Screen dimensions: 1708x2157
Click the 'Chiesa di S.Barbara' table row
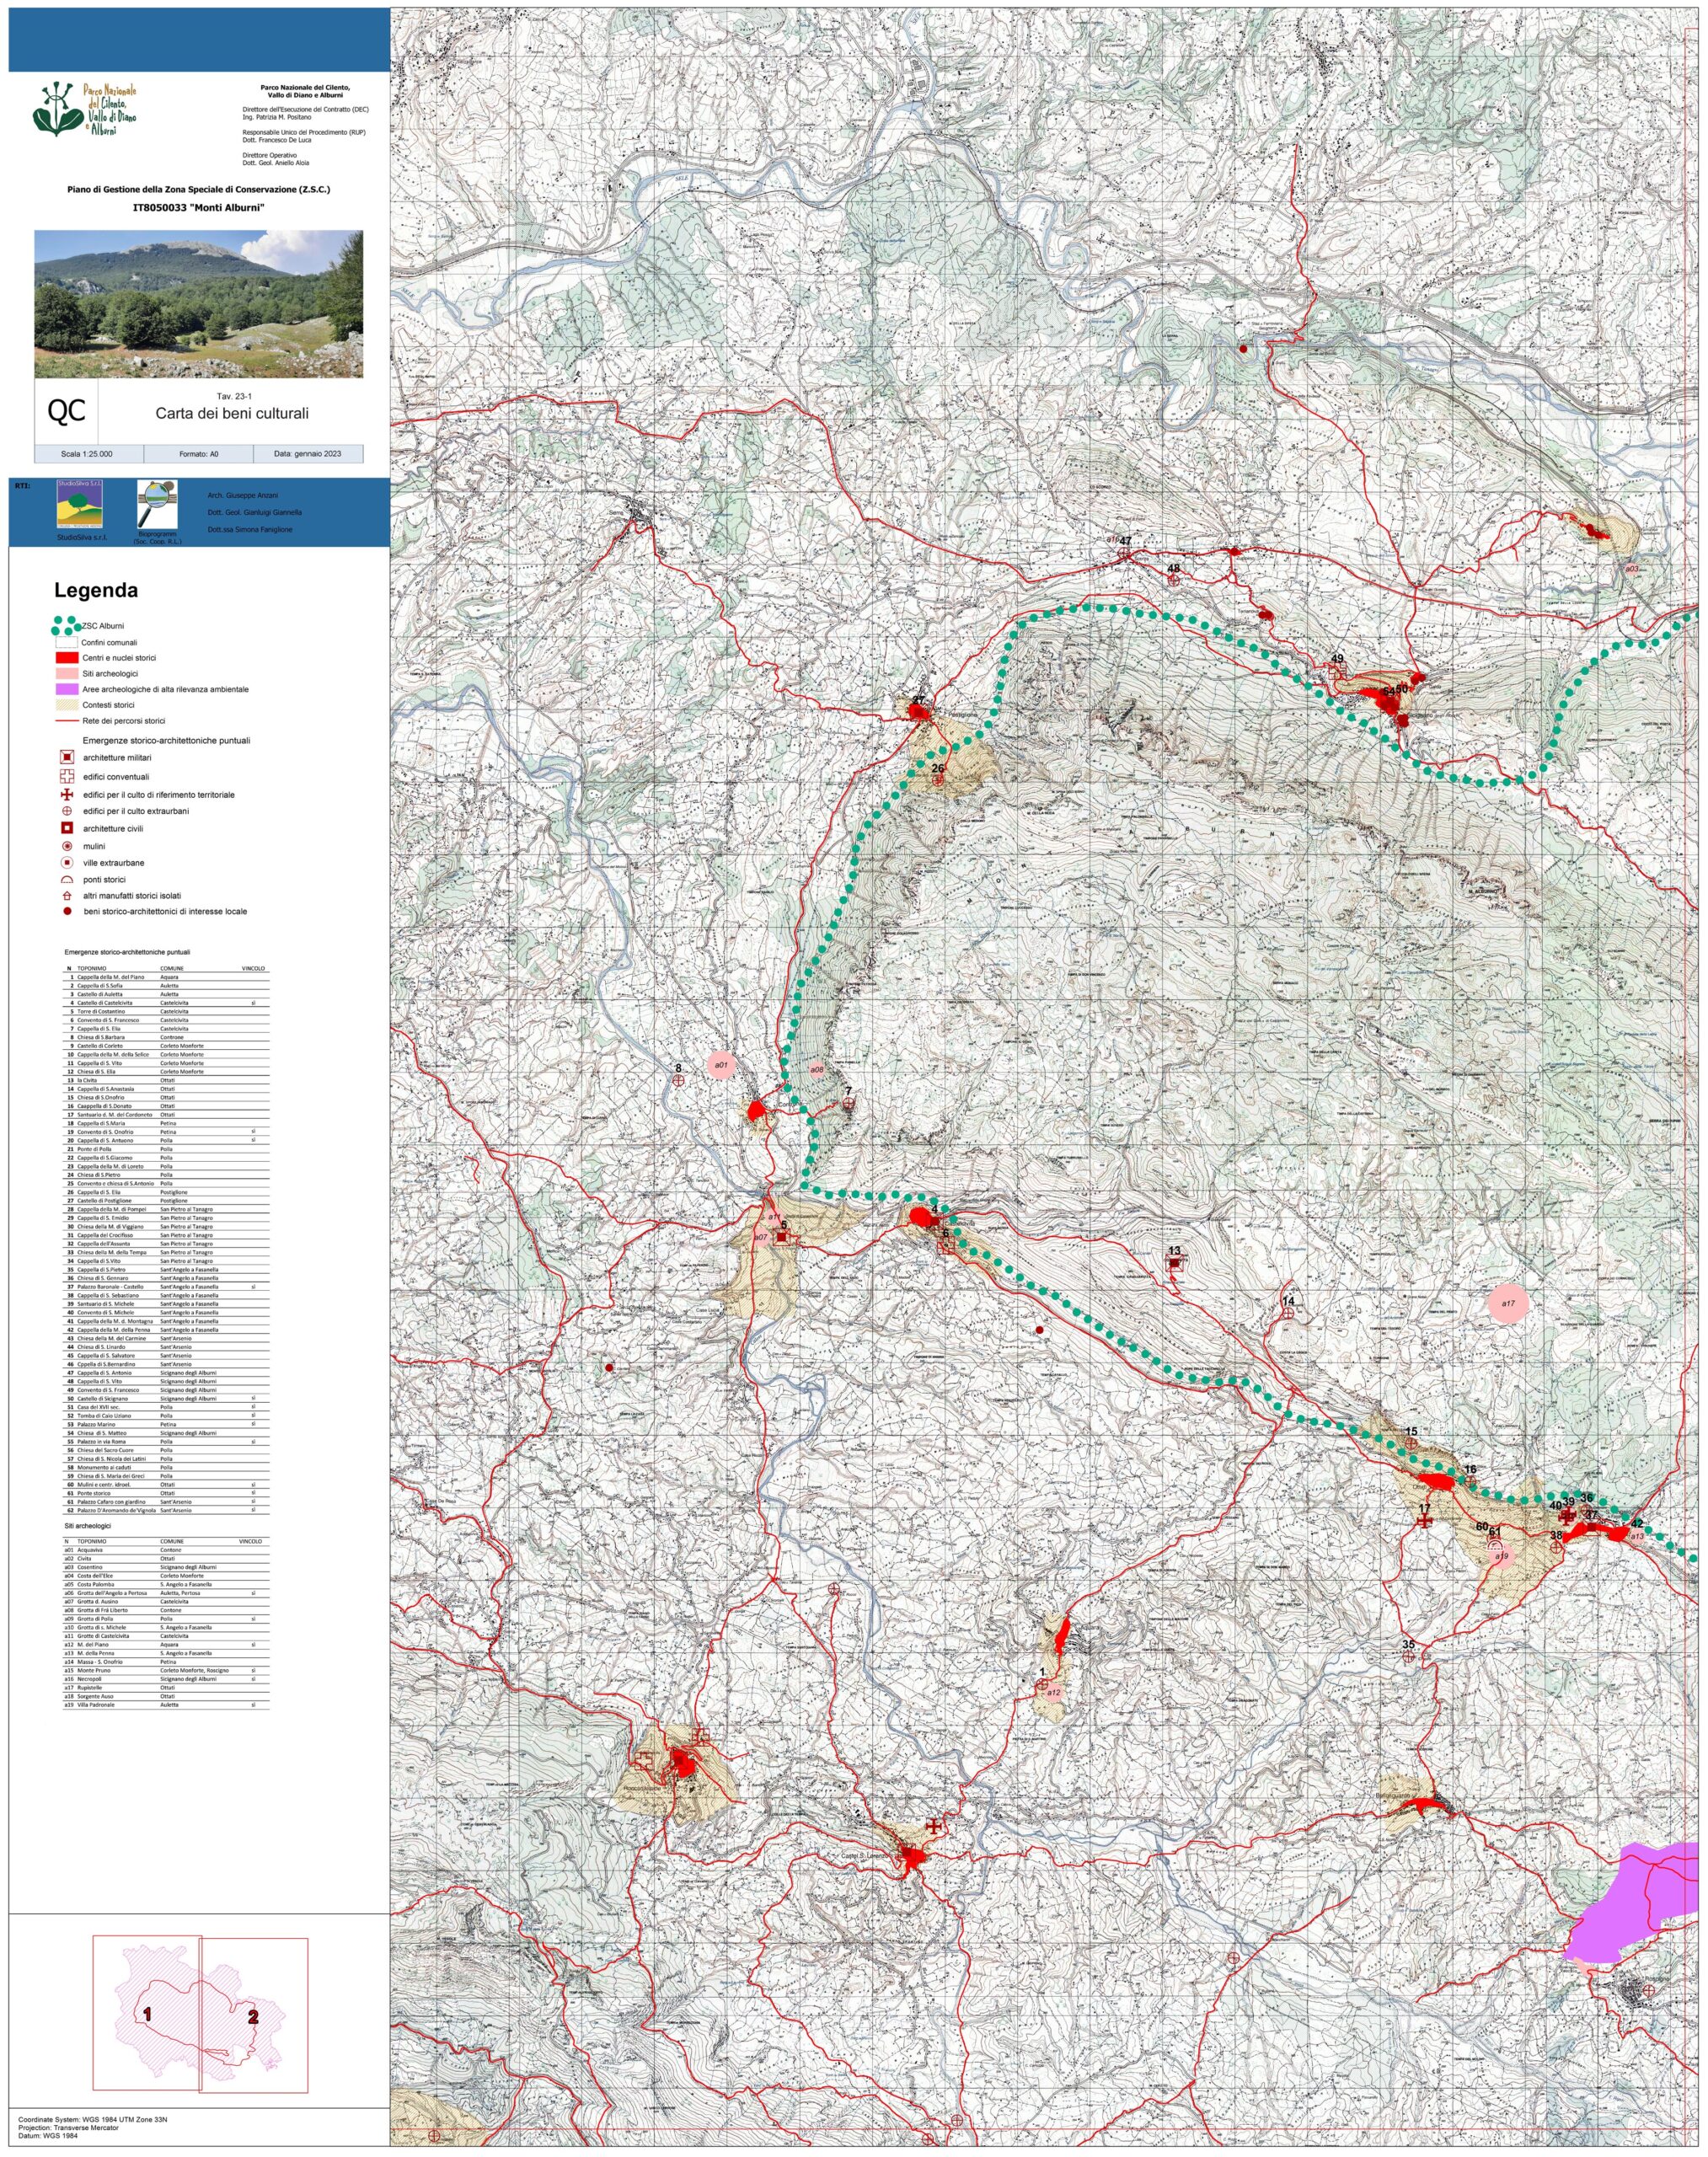click(167, 1037)
